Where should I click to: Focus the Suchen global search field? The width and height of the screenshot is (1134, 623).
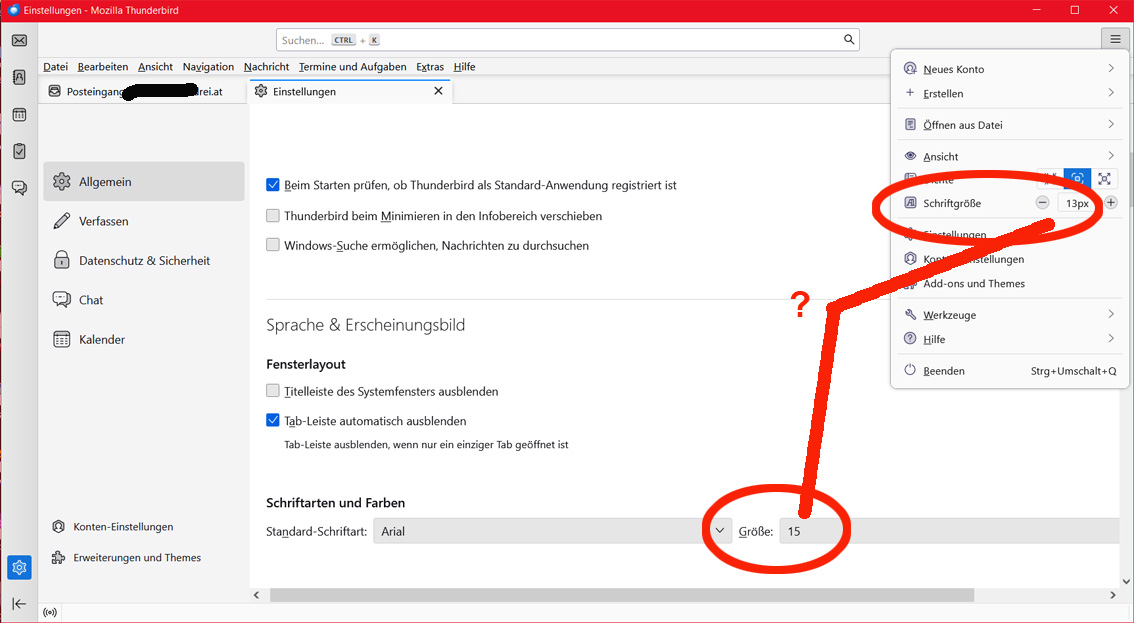click(568, 40)
